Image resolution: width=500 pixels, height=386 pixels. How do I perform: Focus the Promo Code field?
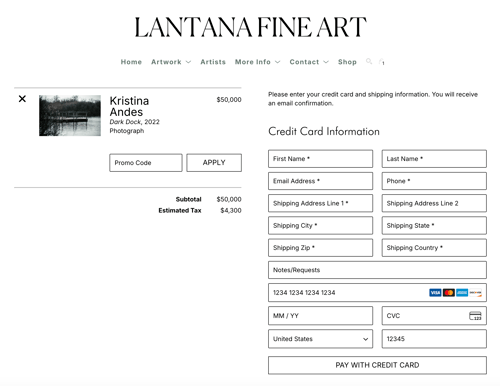pyautogui.click(x=146, y=163)
